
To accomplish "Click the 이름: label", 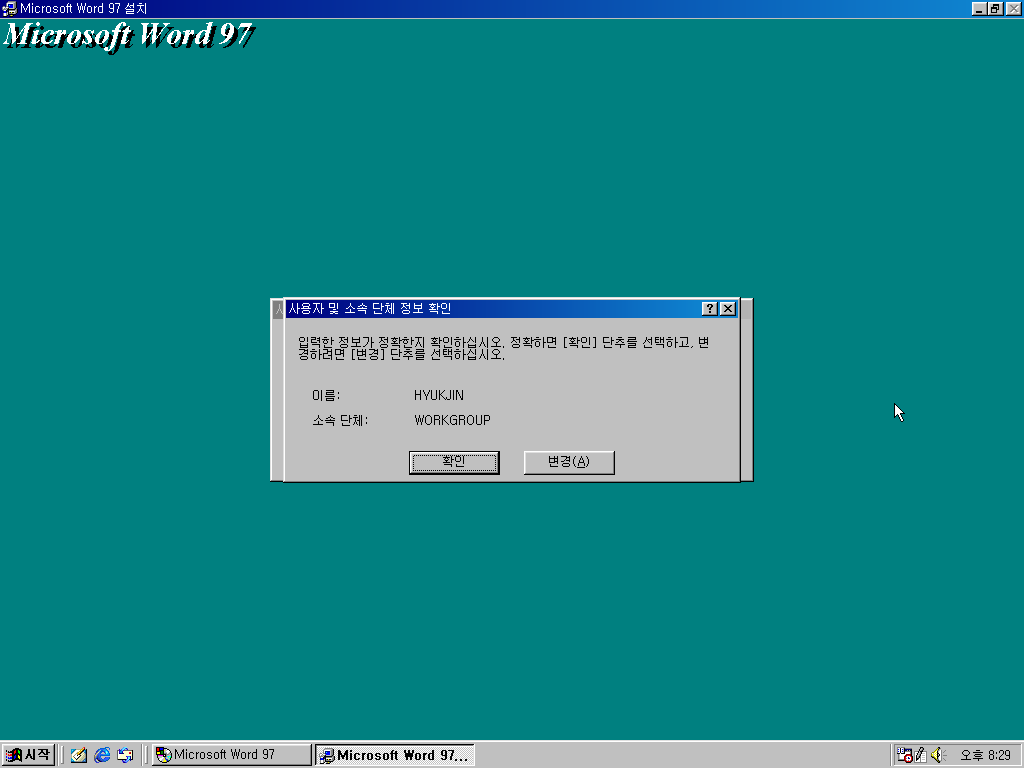I will [326, 396].
